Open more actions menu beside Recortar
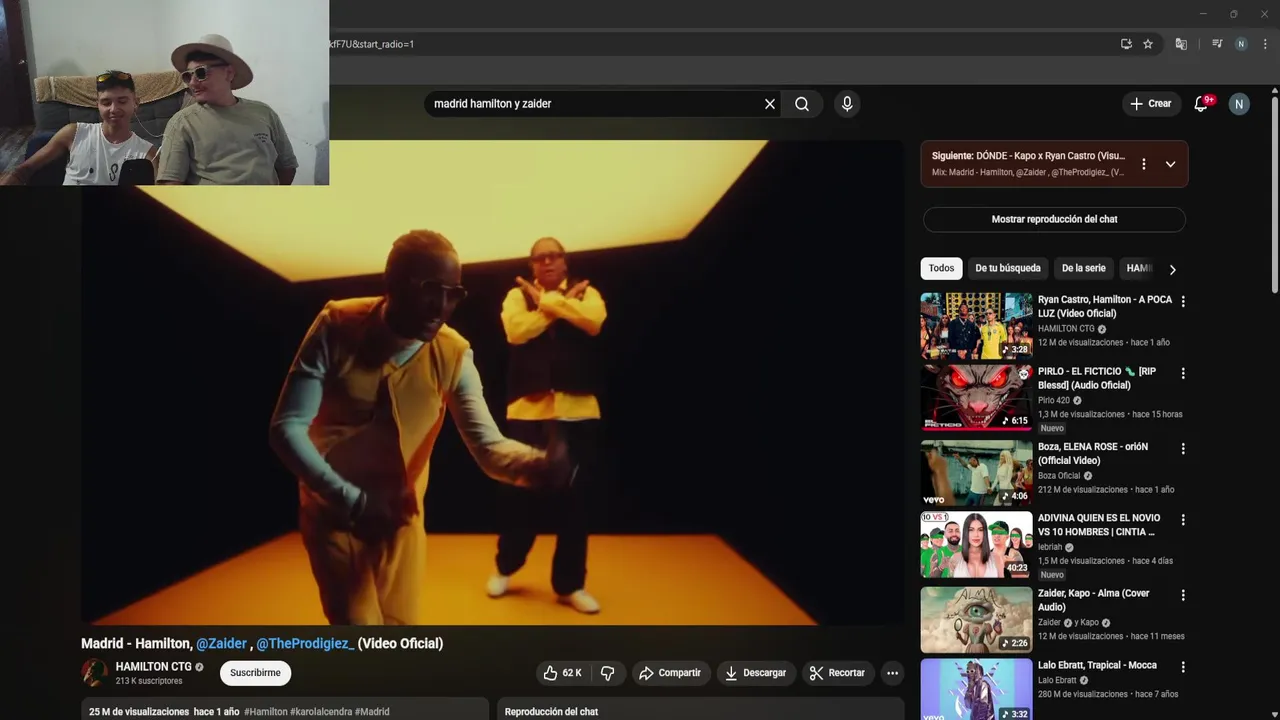This screenshot has height=720, width=1280. (892, 673)
